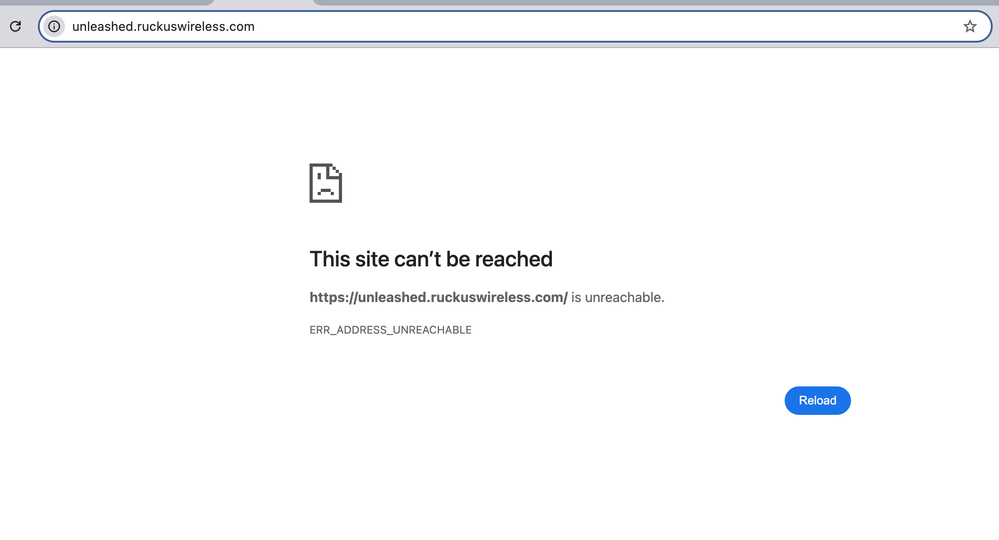Image resolution: width=999 pixels, height=540 pixels.
Task: Click the ERR_ADDRESS_UNREACHABLE error code
Action: 391,330
